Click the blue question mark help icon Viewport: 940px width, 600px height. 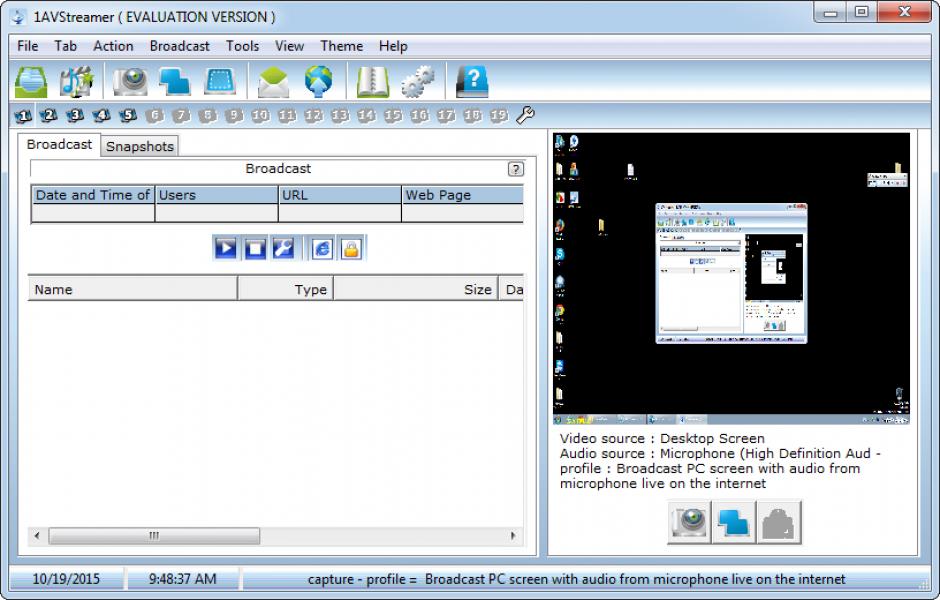(472, 82)
